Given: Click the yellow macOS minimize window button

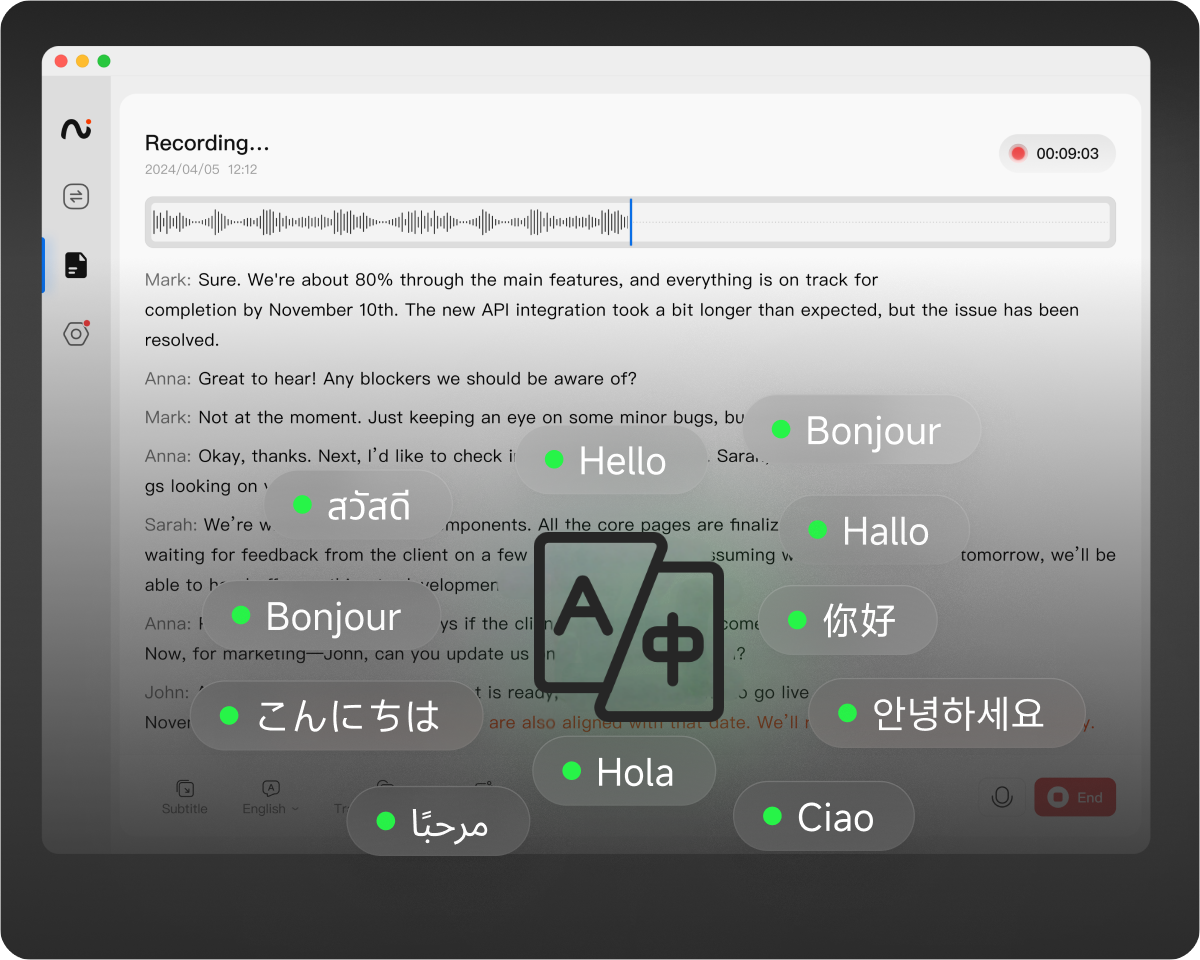Looking at the screenshot, I should click(x=82, y=61).
